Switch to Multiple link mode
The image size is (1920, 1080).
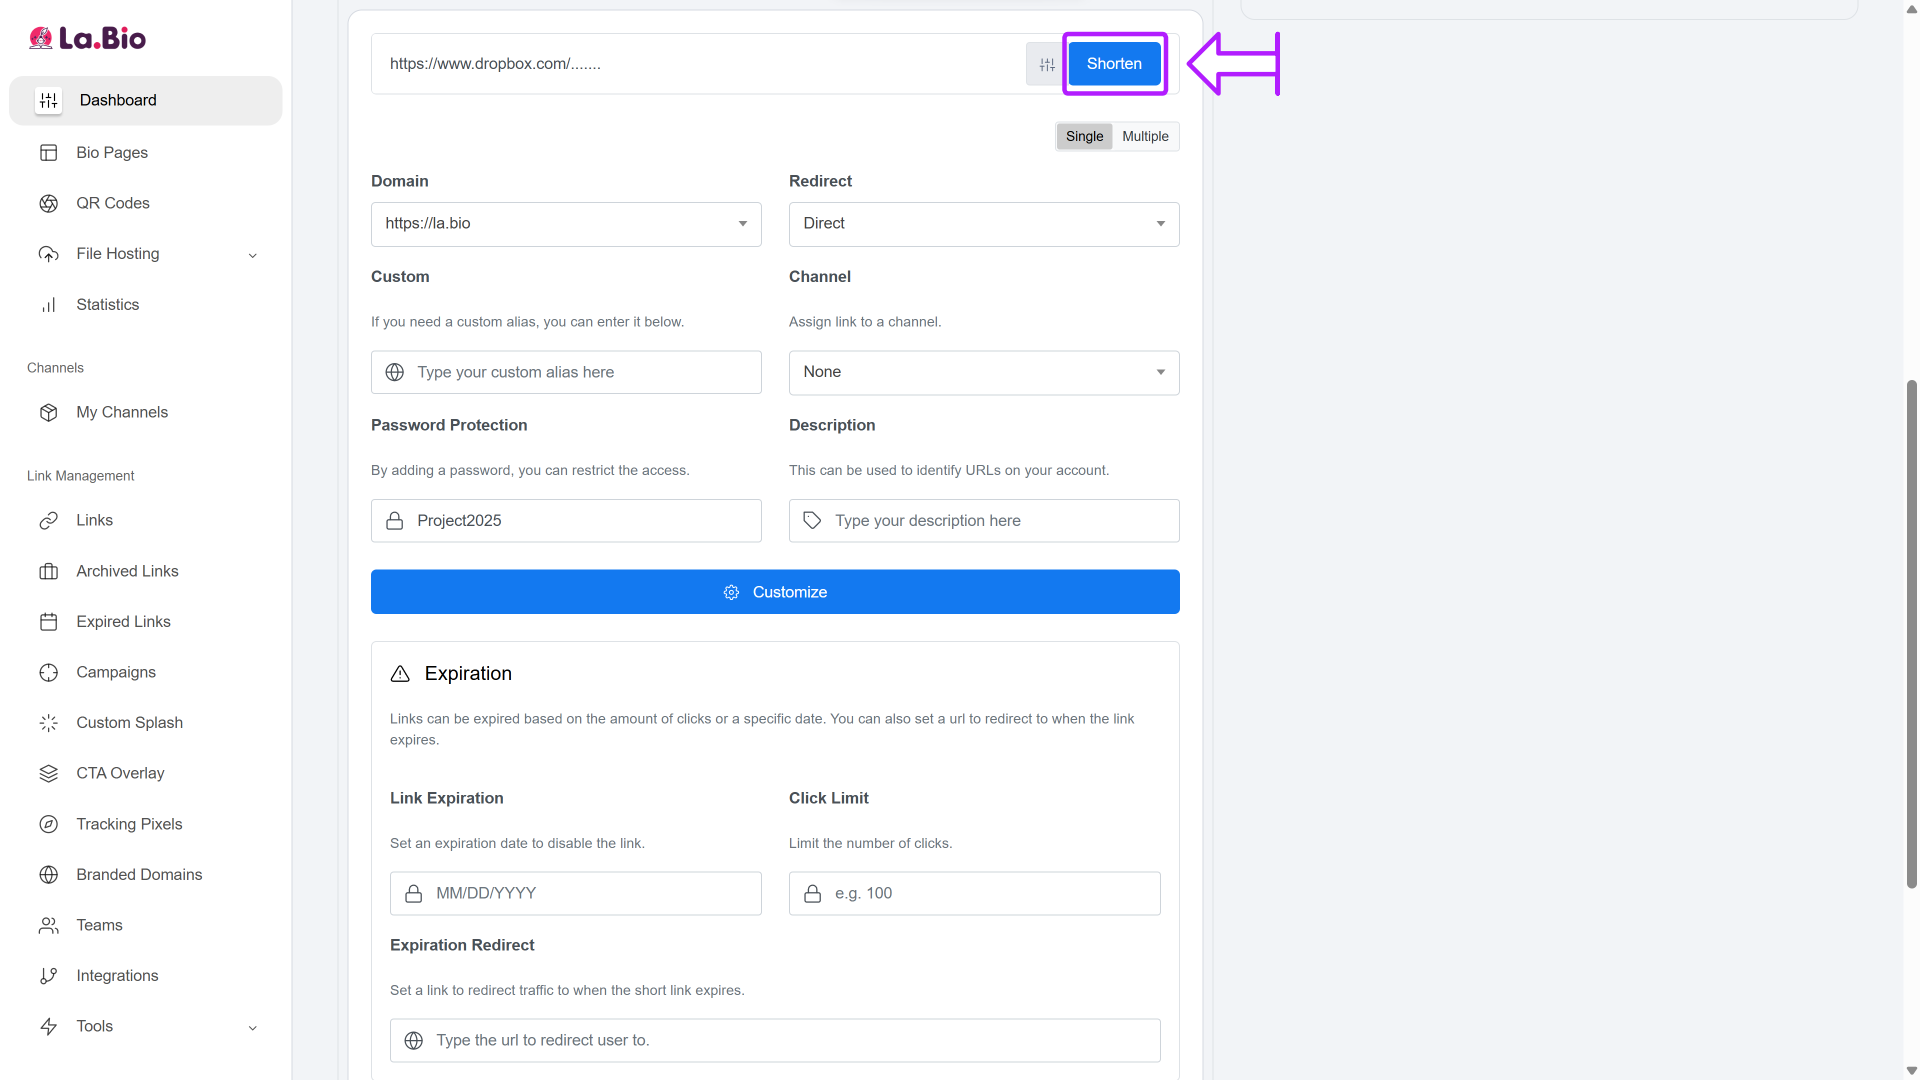coord(1145,136)
